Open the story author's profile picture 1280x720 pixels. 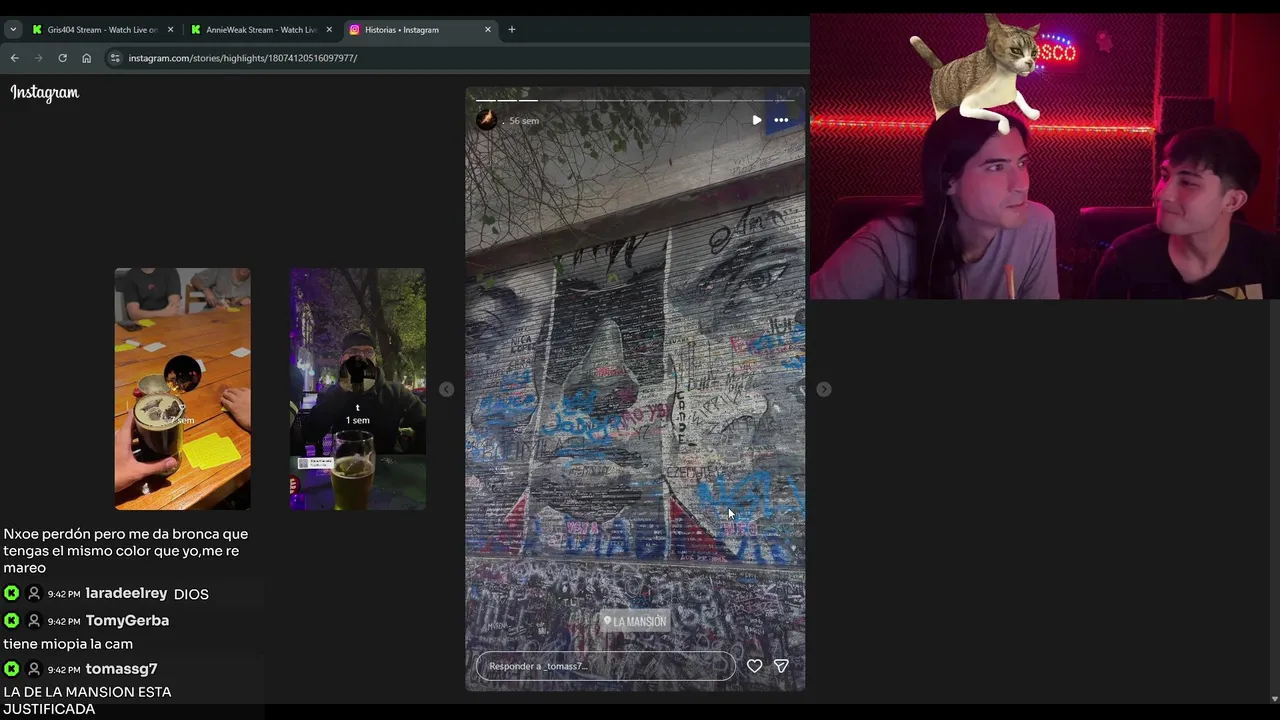(x=487, y=120)
